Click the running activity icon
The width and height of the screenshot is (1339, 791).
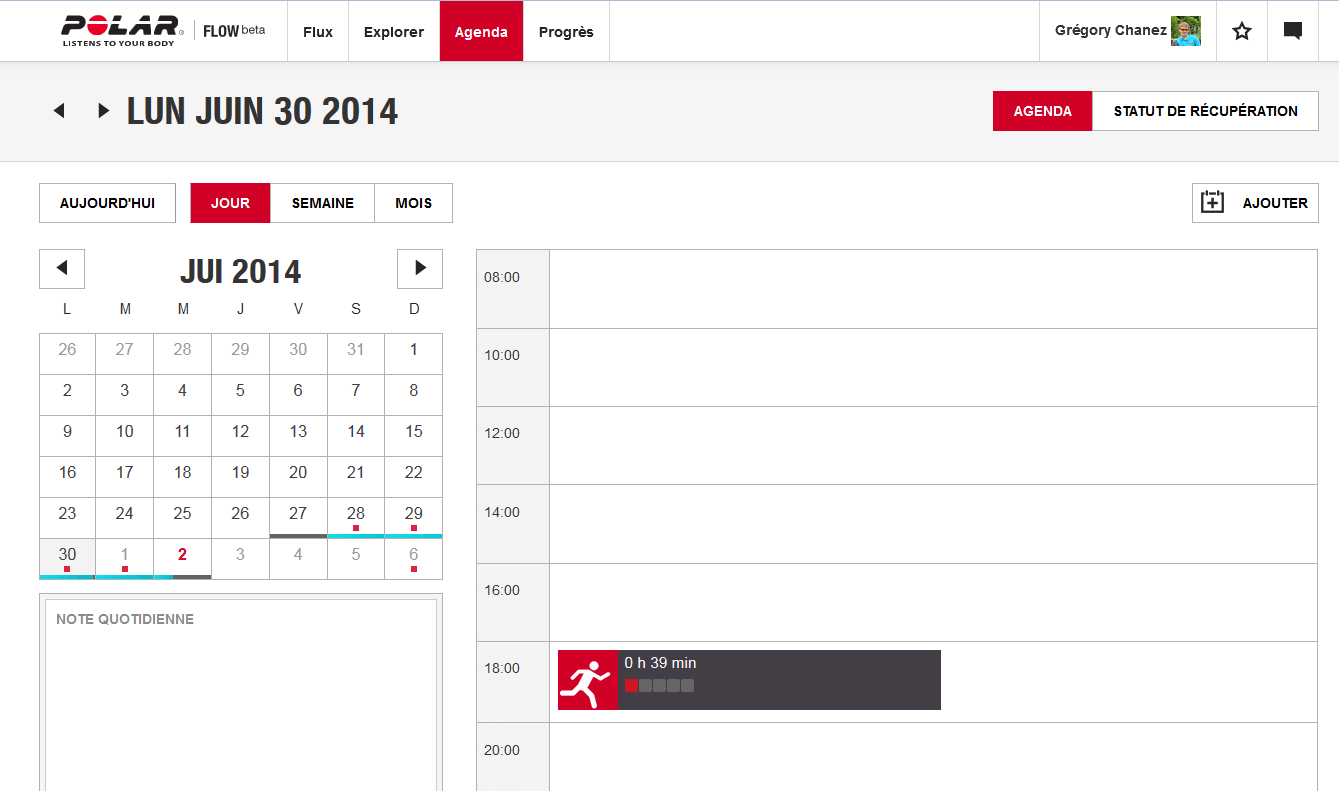(x=587, y=680)
